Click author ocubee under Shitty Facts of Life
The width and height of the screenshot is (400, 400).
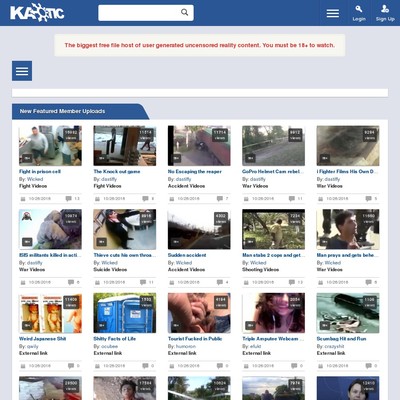[109, 346]
